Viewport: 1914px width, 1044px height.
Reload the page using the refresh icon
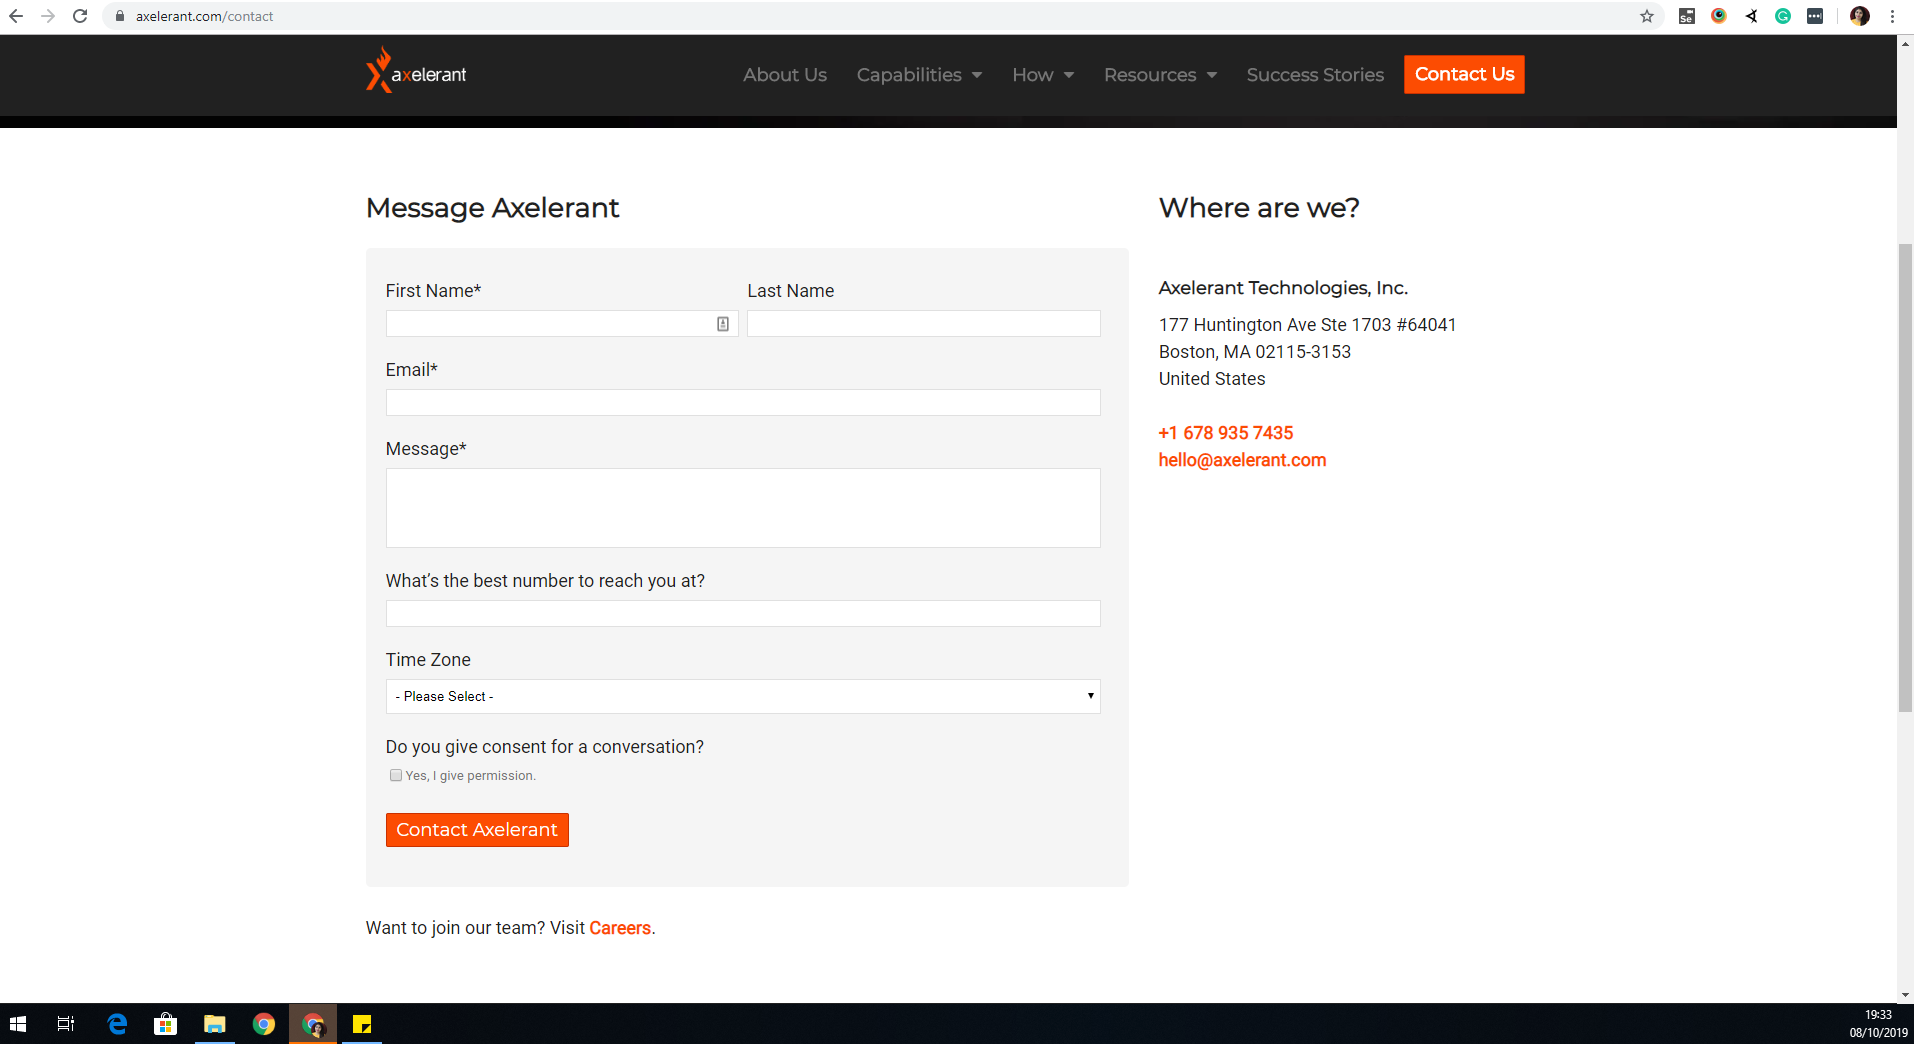(80, 16)
